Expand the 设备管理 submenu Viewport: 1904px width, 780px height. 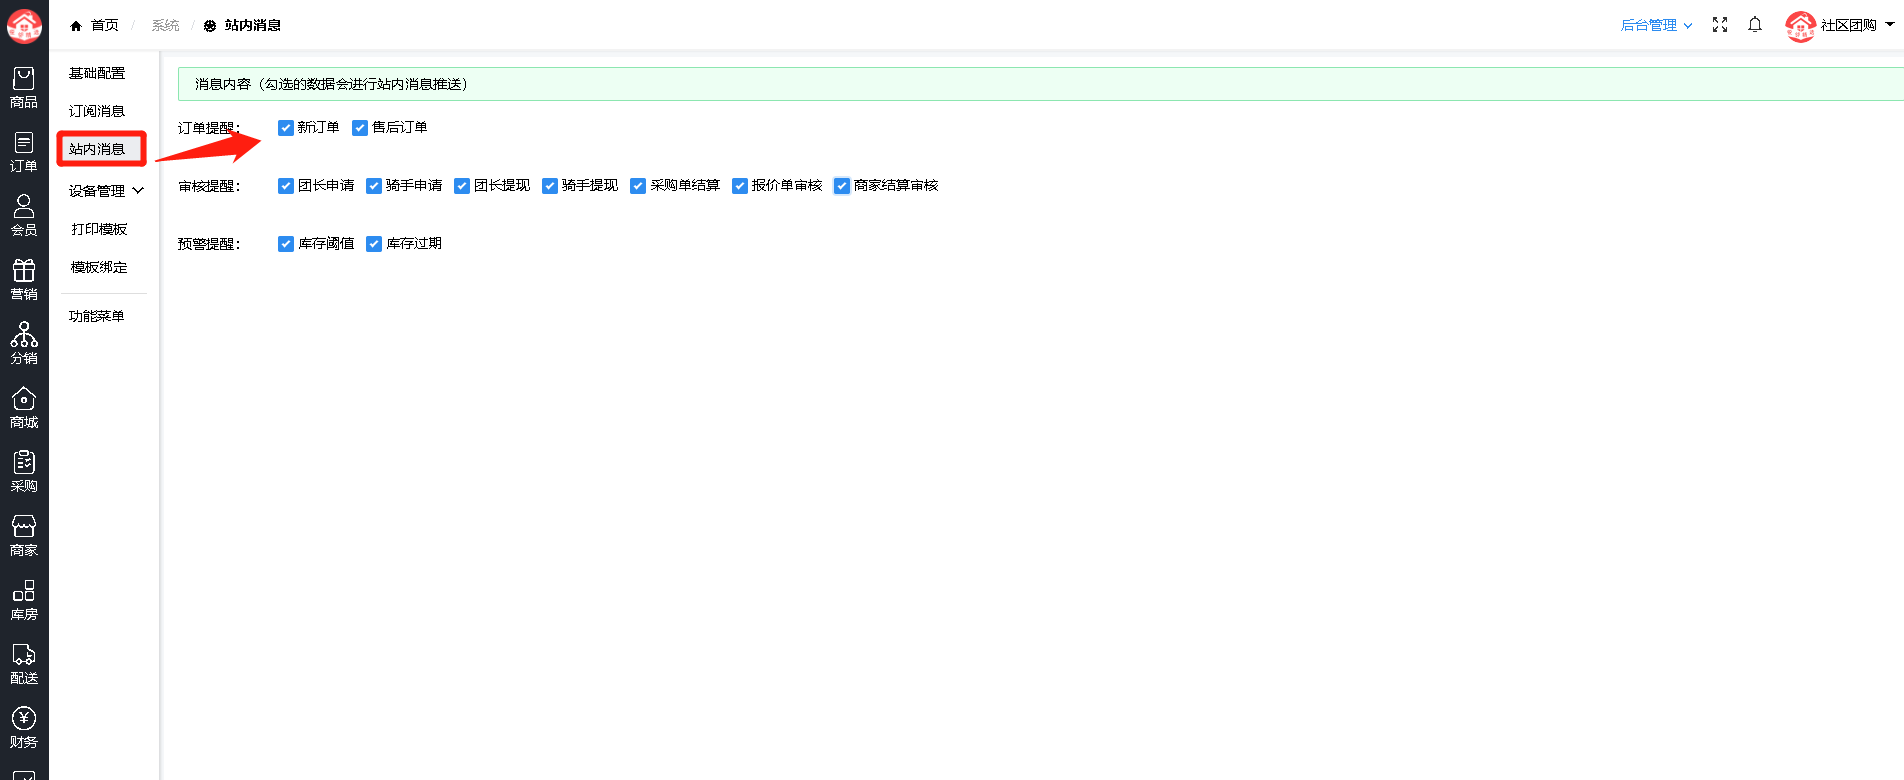pos(106,191)
